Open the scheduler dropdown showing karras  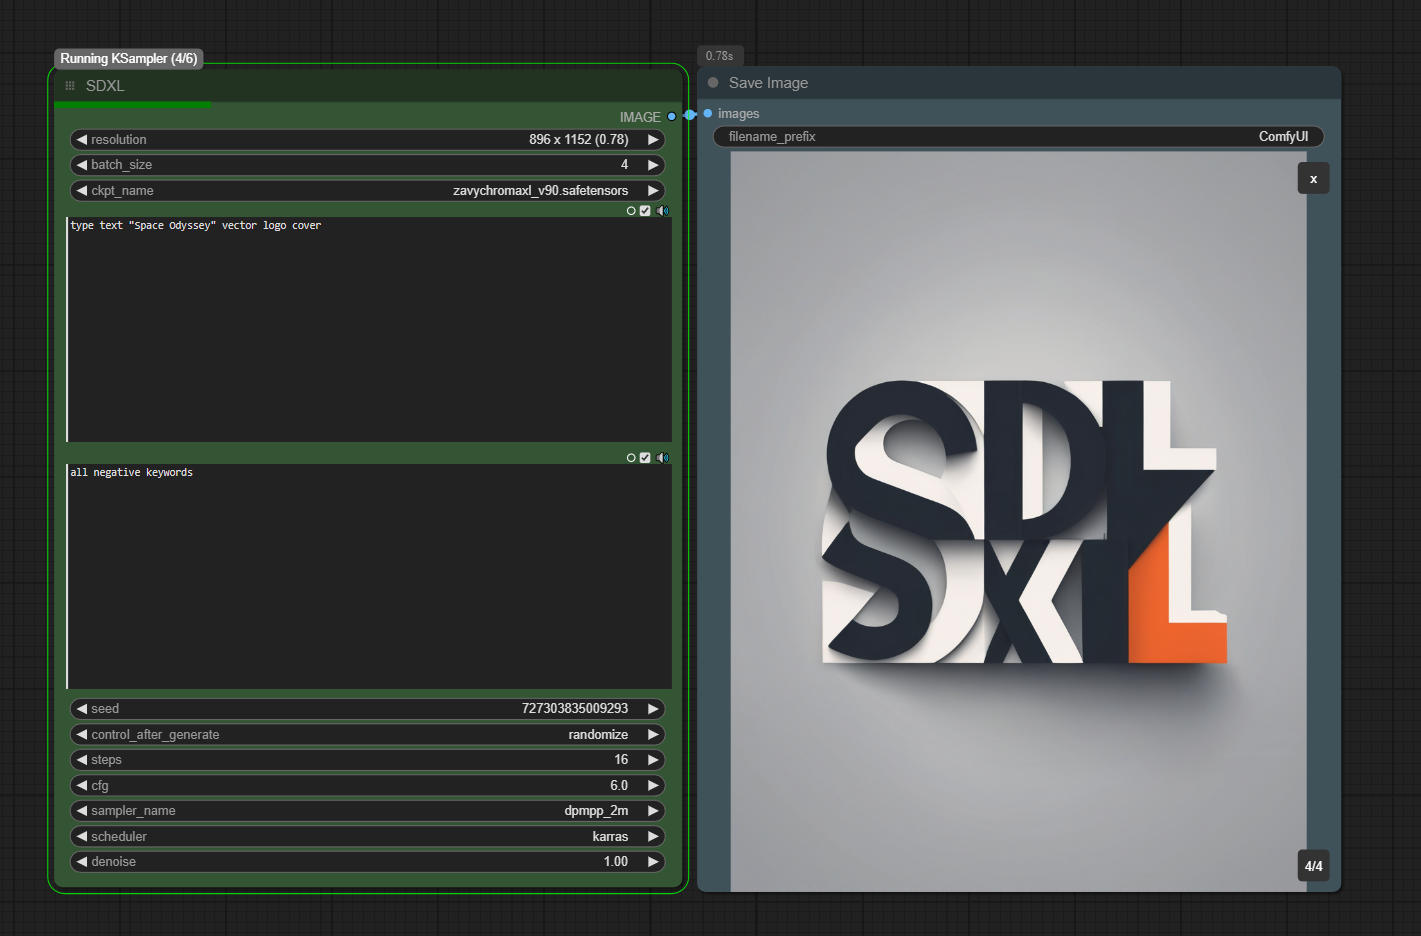pos(367,837)
